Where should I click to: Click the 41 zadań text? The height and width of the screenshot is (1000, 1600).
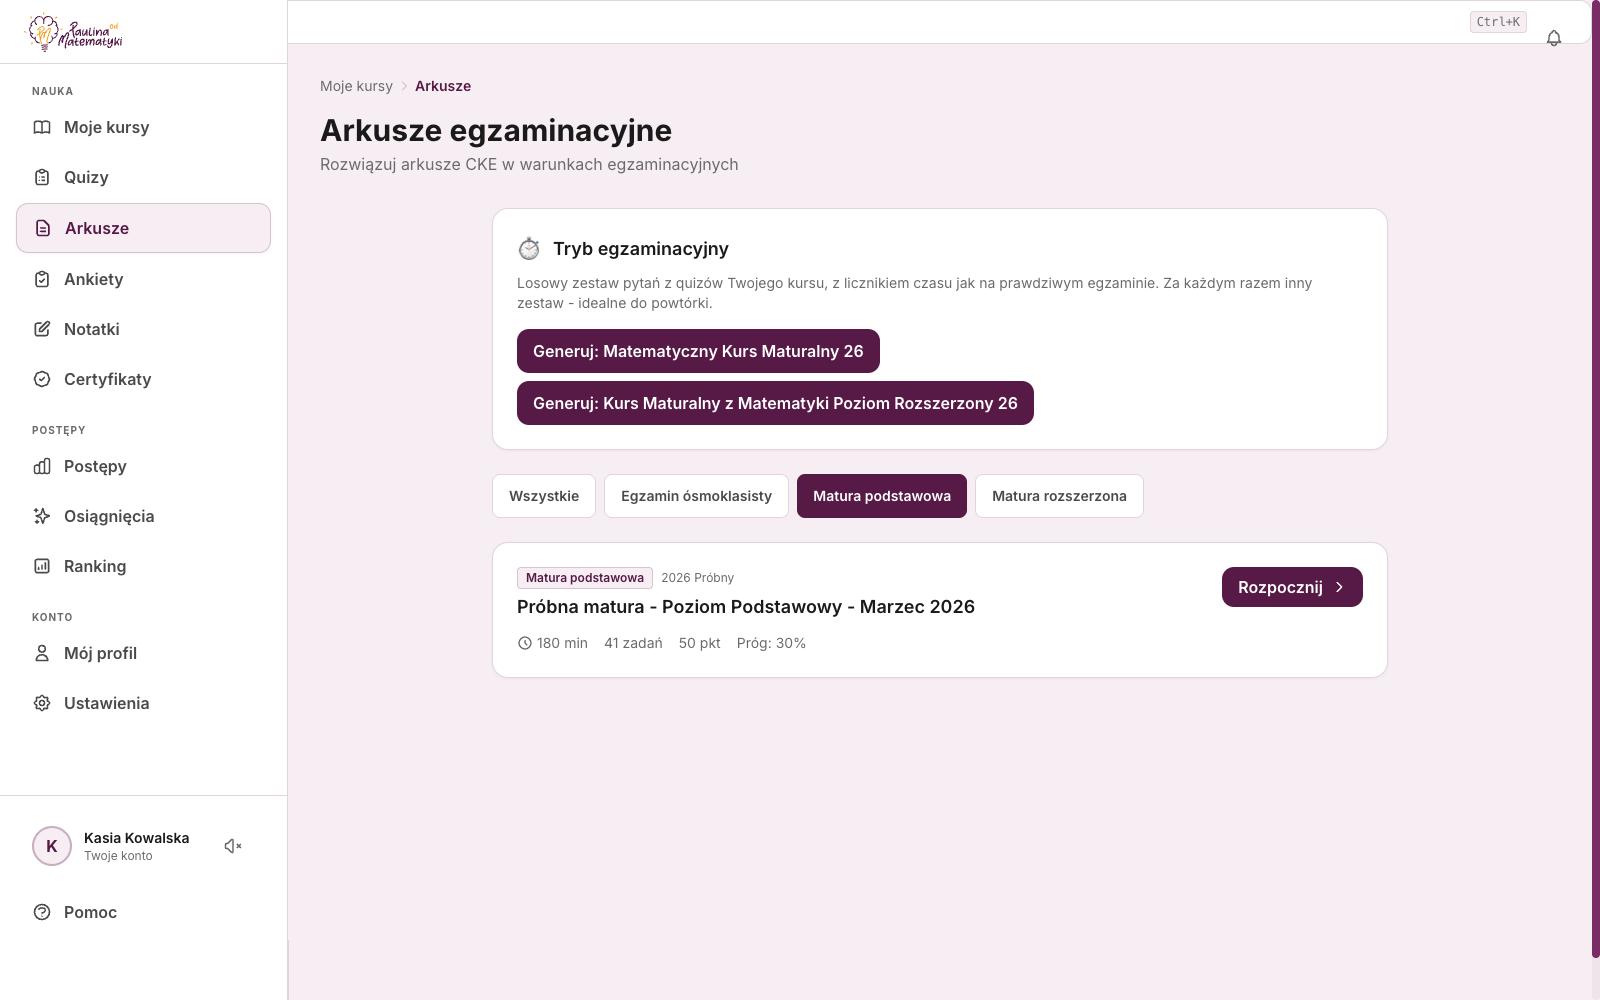[x=633, y=643]
